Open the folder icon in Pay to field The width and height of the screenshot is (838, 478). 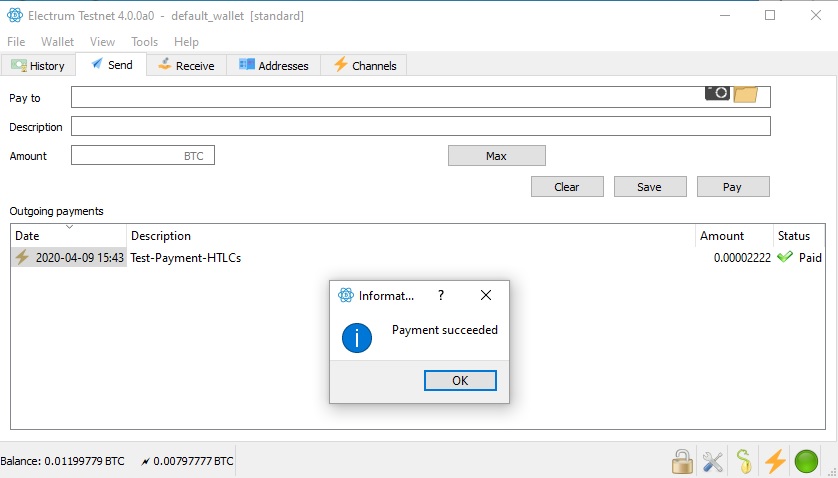coord(746,94)
